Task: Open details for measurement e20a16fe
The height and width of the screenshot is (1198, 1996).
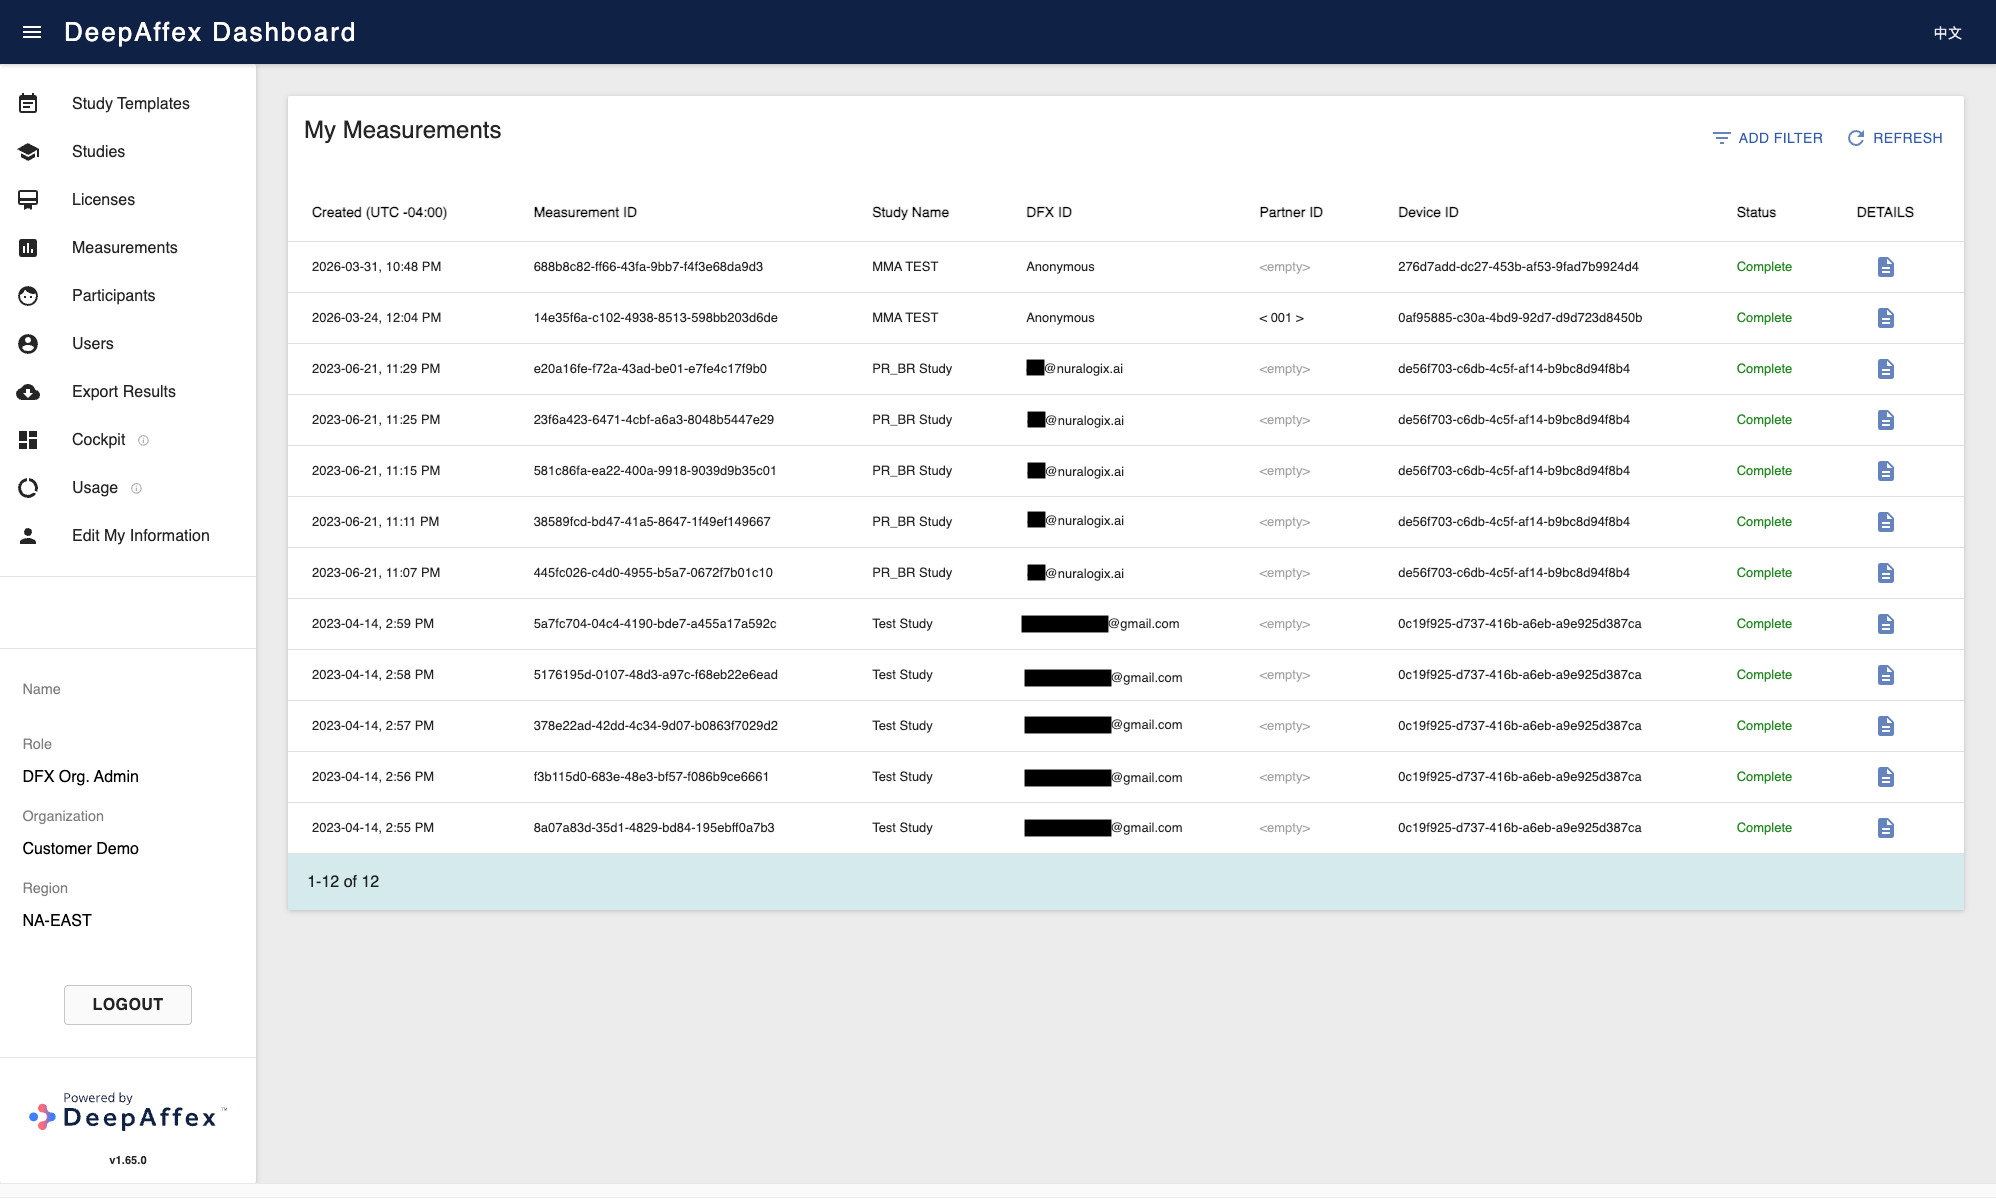Action: 1885,369
